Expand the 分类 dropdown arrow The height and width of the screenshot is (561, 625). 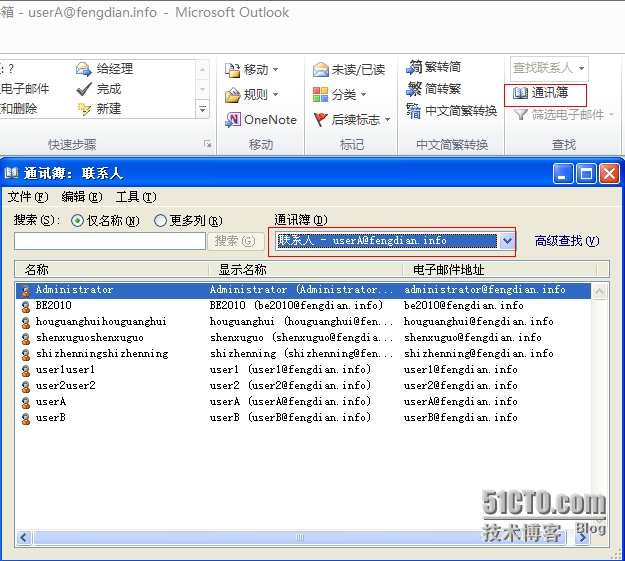364,95
